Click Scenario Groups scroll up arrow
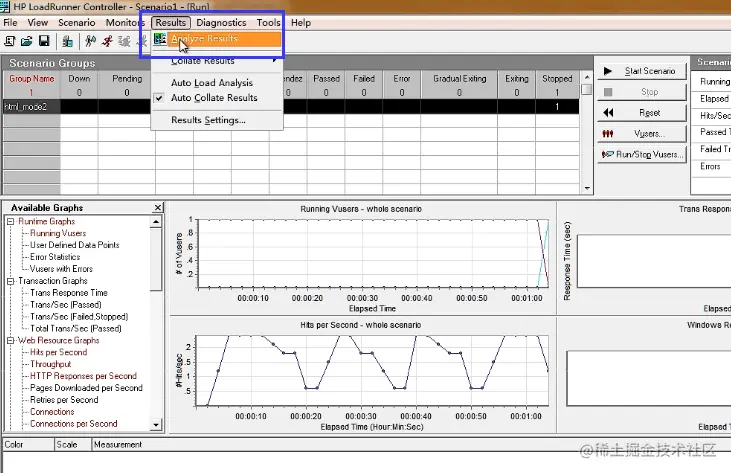This screenshot has width=731, height=473. pyautogui.click(x=587, y=77)
